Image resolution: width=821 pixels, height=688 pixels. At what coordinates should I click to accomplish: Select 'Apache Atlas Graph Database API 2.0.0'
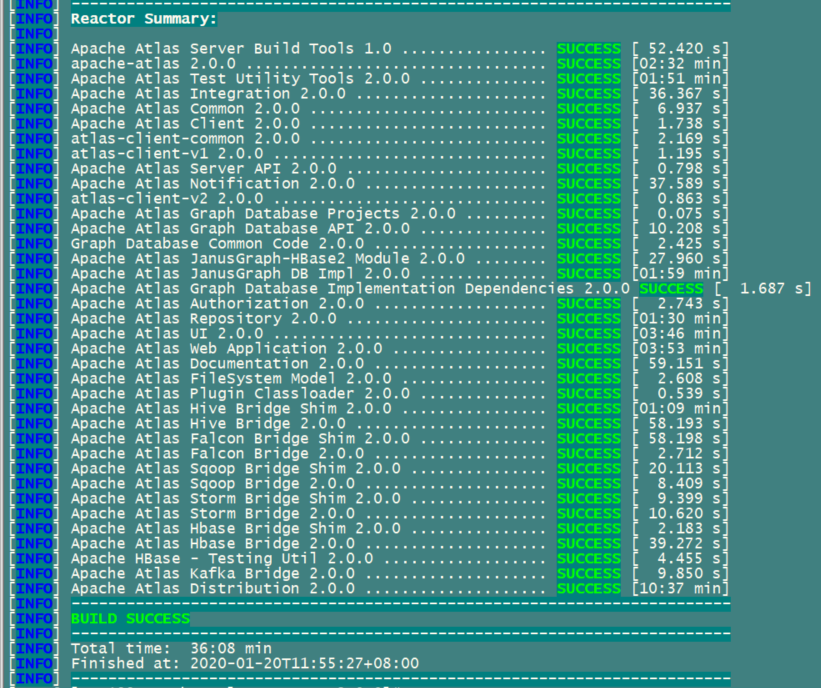(x=240, y=229)
